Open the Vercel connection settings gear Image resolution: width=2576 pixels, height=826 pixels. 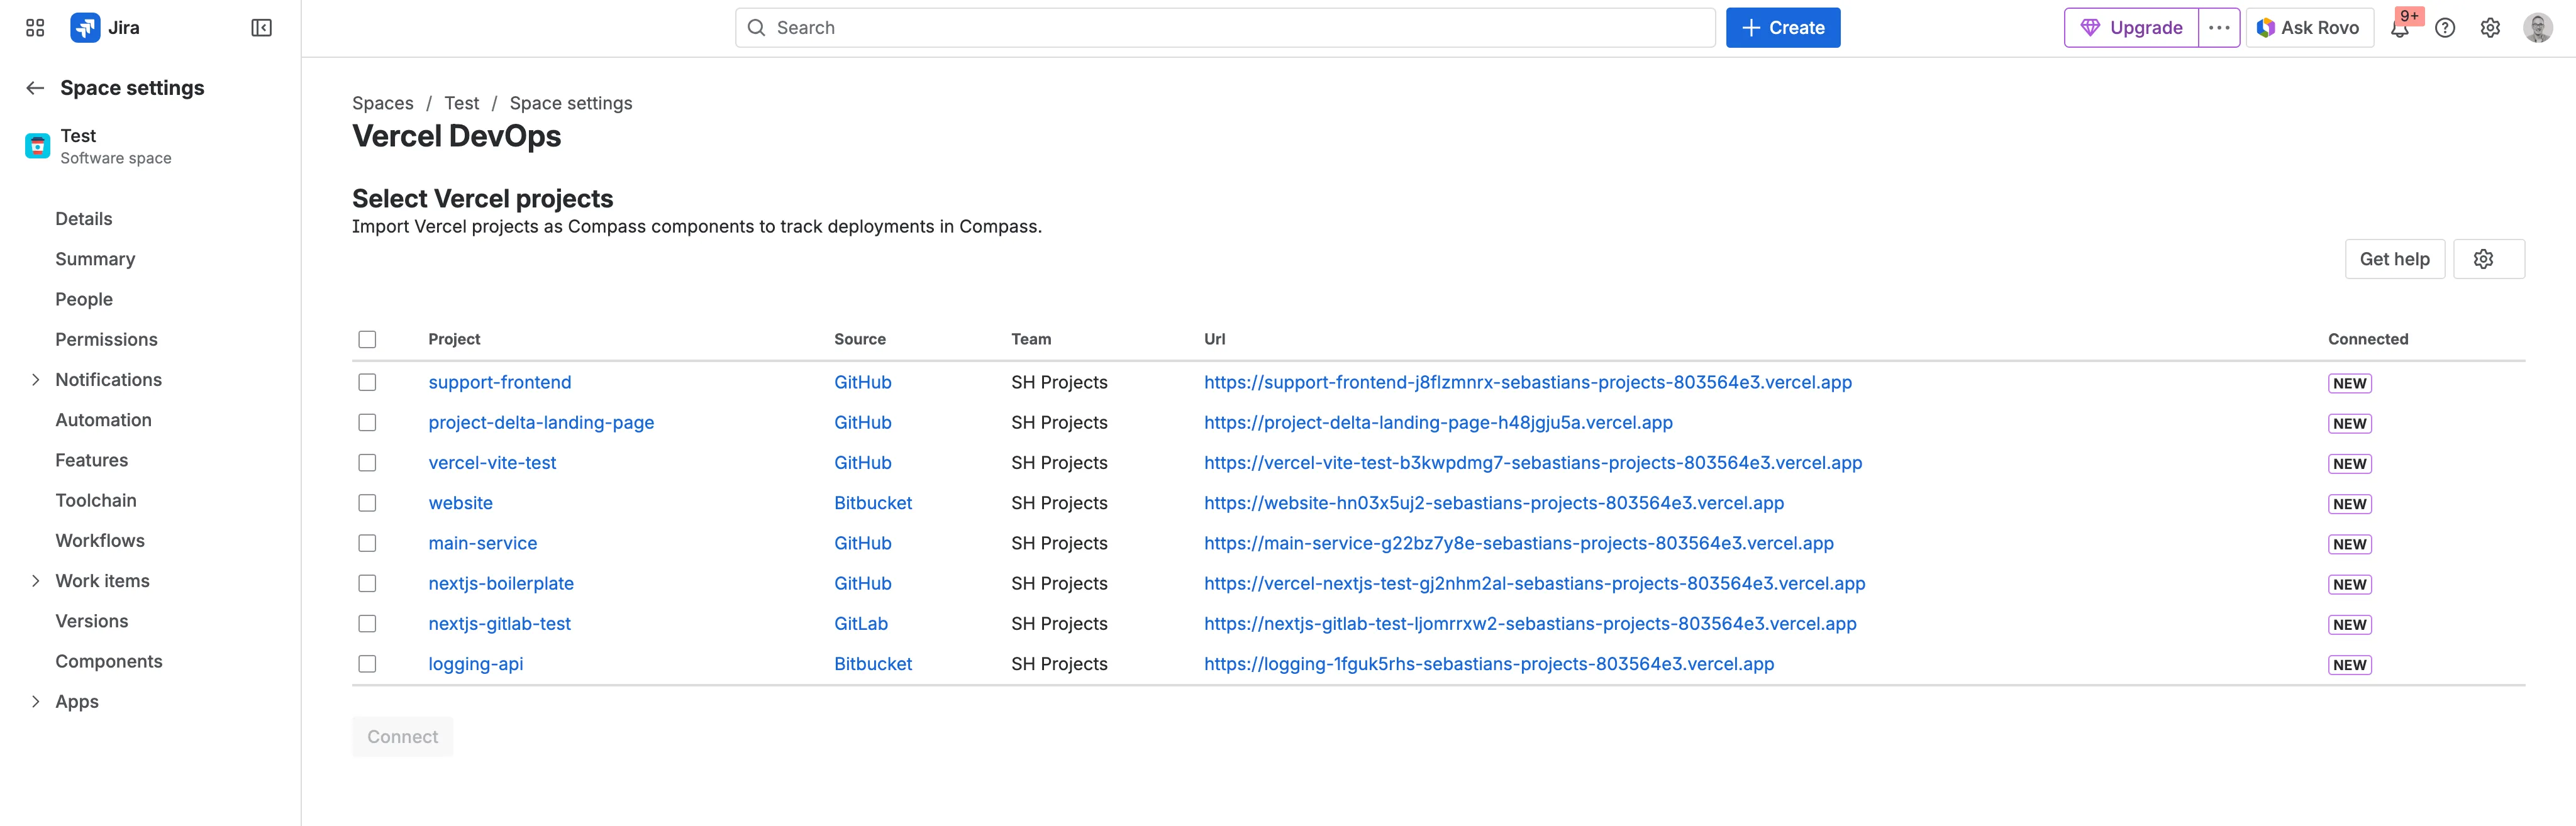[2488, 258]
